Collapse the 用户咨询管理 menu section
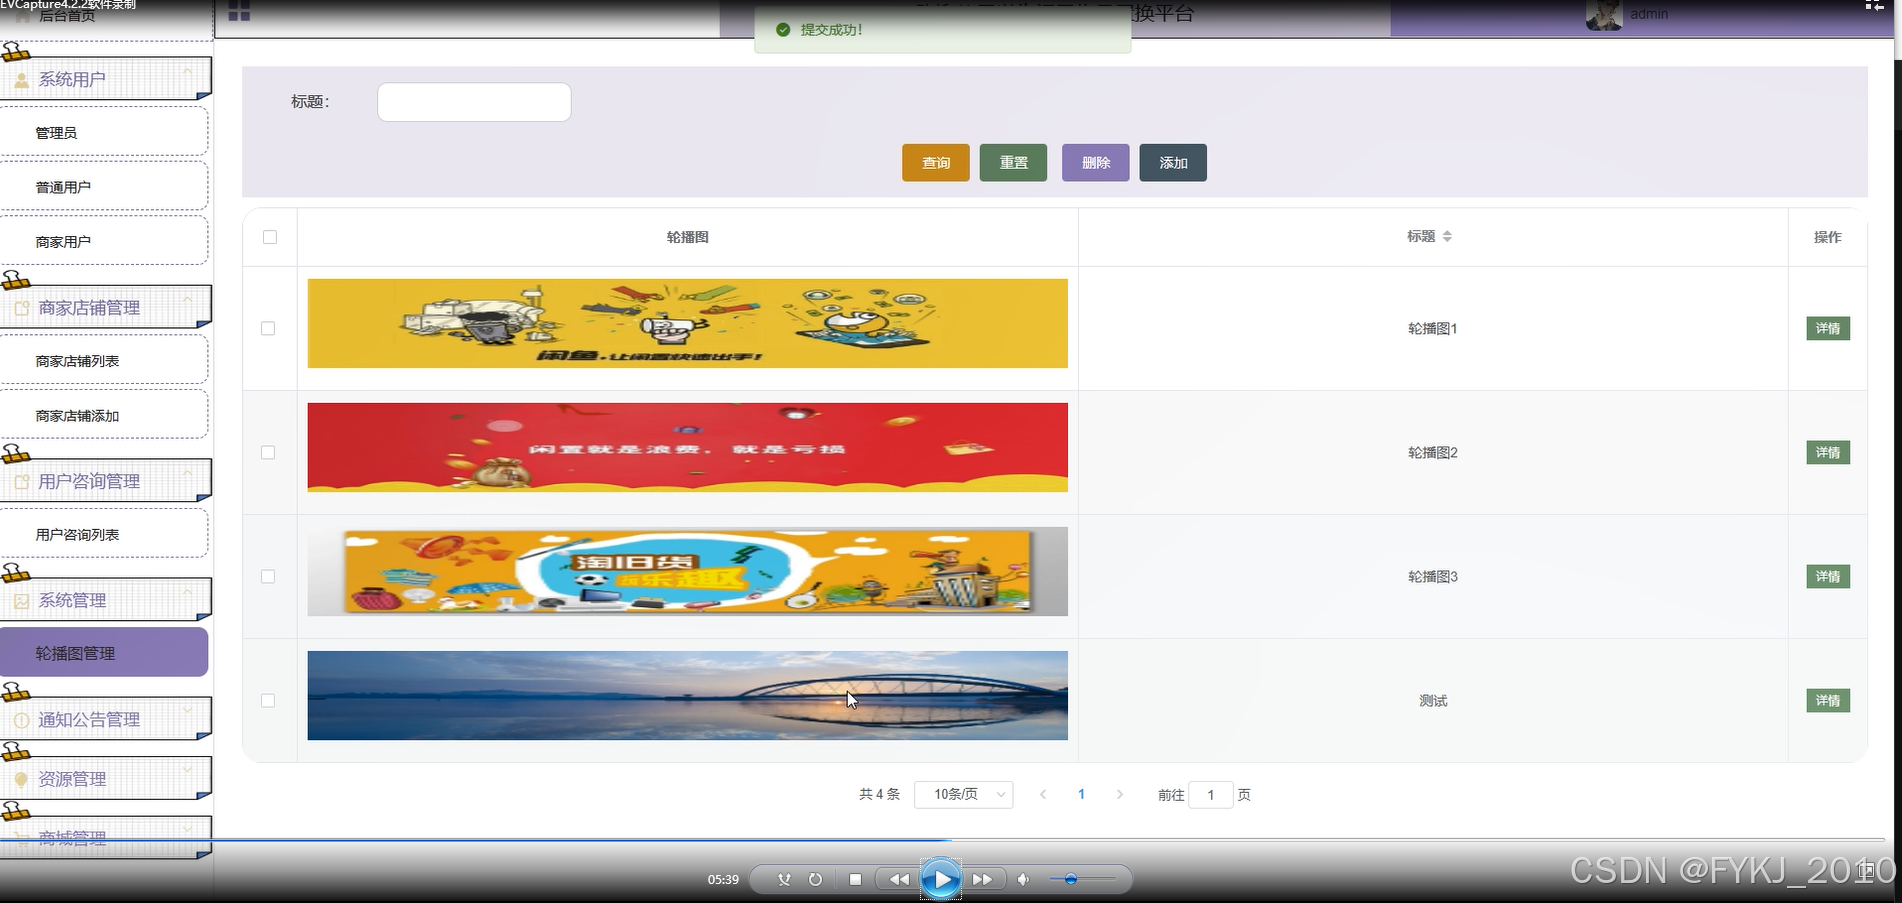Screen dimensions: 1902x903 [x=187, y=474]
